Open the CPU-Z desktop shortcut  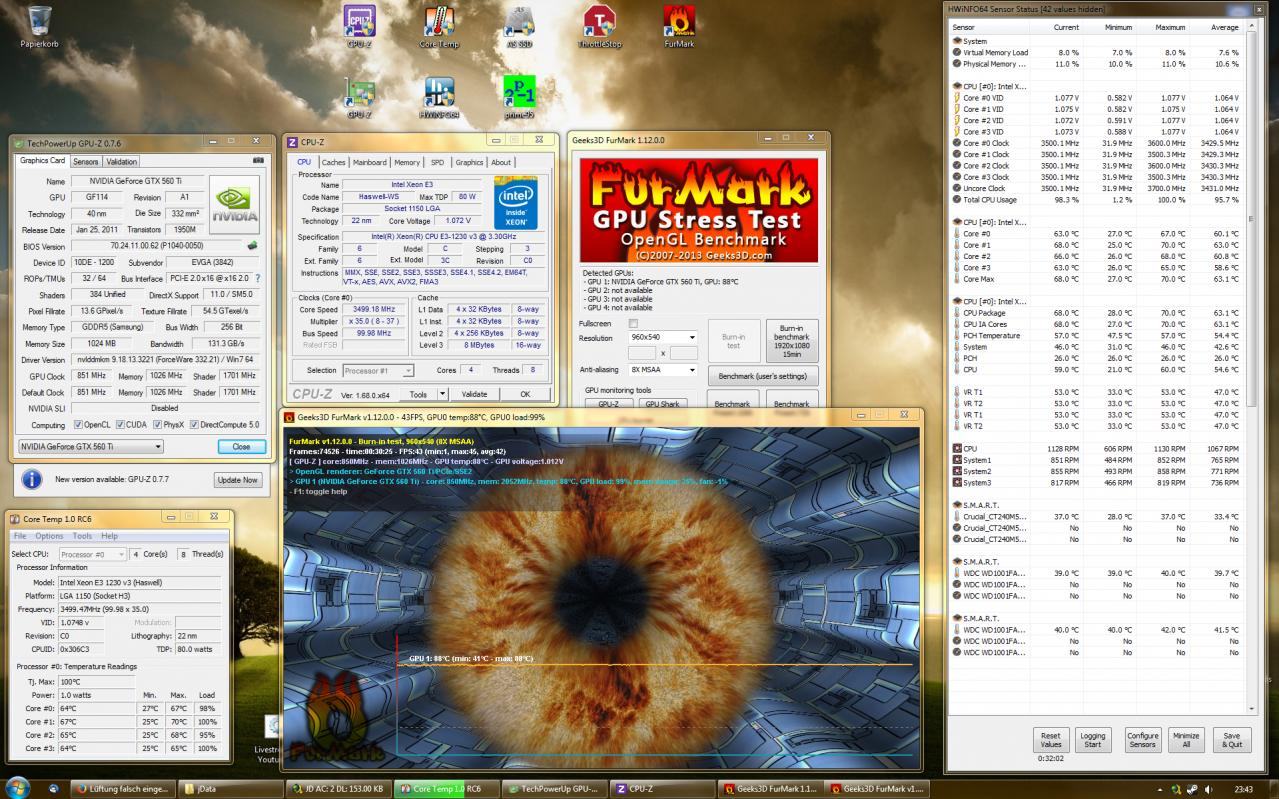pos(360,27)
